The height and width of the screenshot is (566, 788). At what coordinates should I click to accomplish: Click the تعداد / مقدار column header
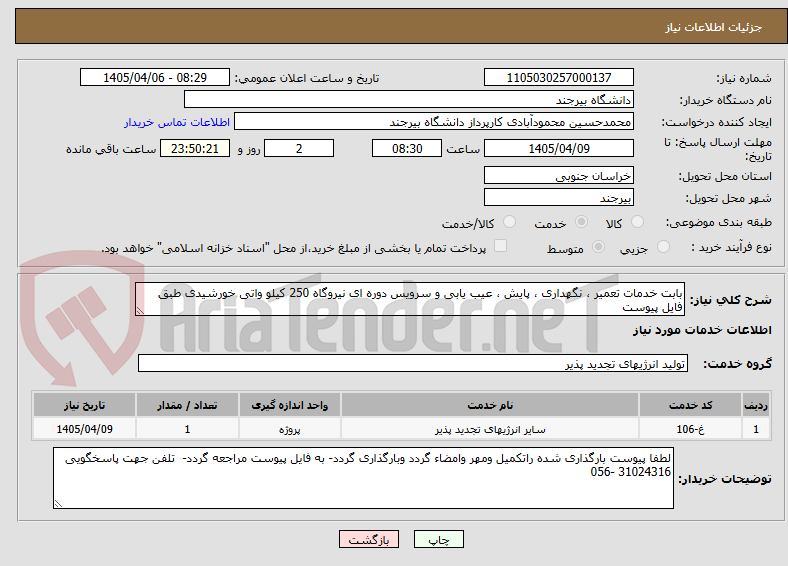187,405
